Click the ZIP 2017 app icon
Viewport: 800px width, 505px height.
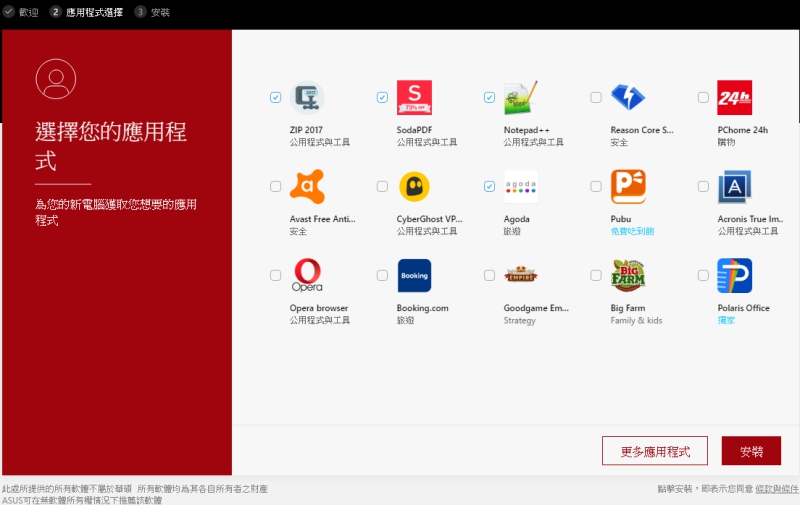(307, 98)
